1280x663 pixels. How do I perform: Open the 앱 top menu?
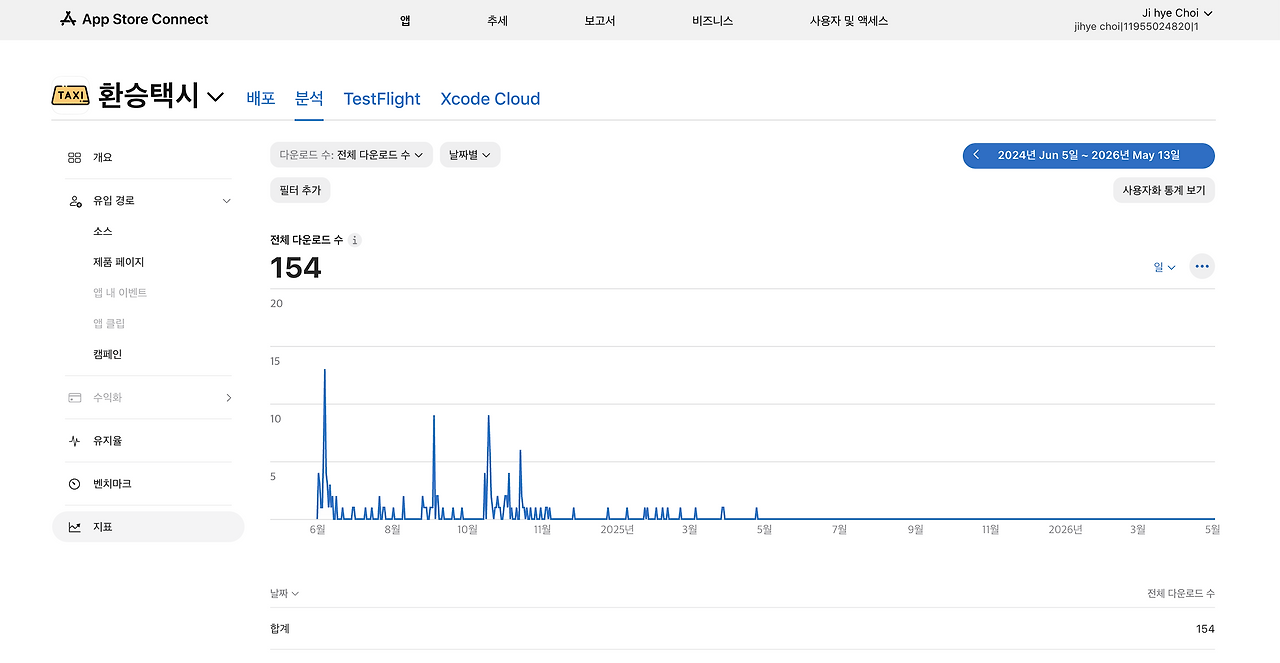click(x=405, y=20)
